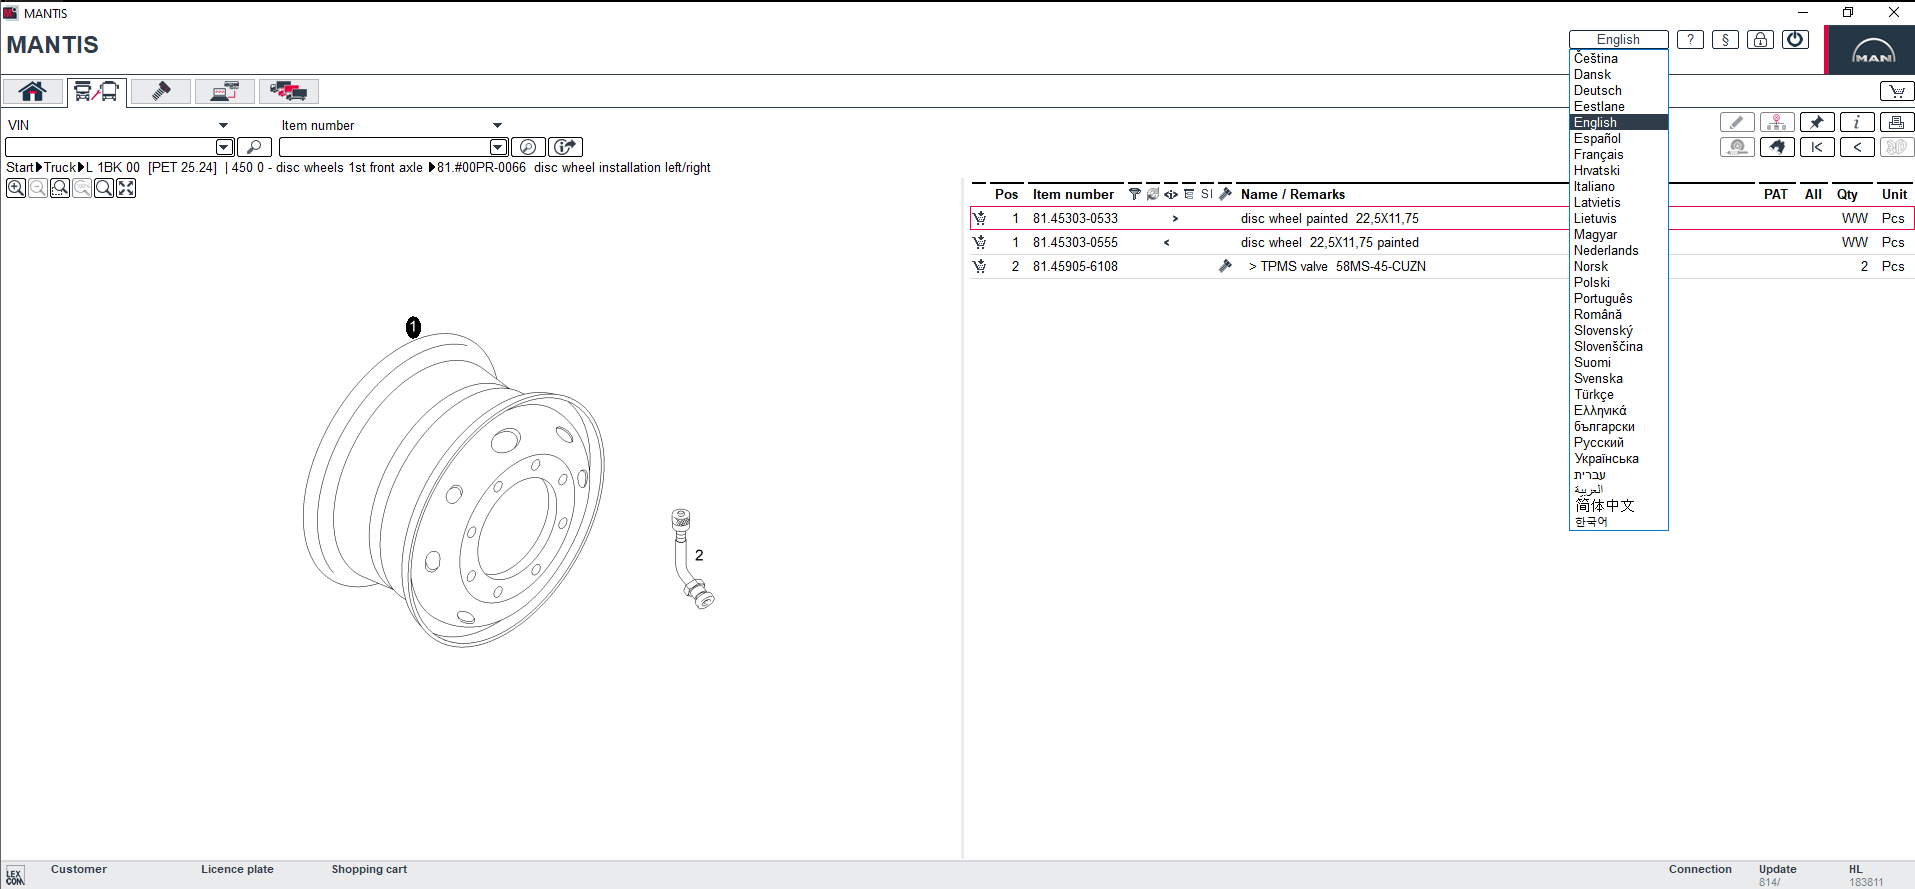This screenshot has width=1915, height=889.
Task: Click the structure hierarchy icon
Action: click(1777, 122)
